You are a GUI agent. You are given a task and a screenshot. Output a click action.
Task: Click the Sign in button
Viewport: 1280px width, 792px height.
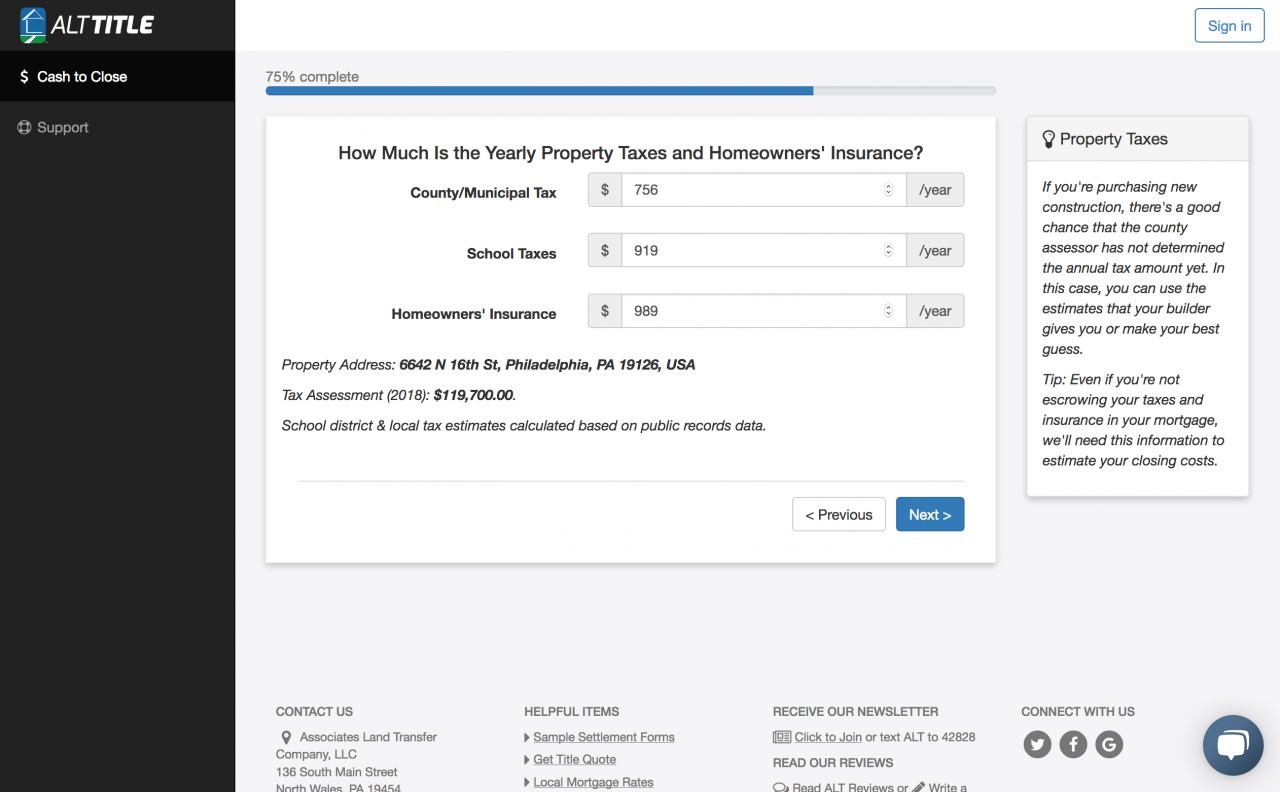[1229, 25]
